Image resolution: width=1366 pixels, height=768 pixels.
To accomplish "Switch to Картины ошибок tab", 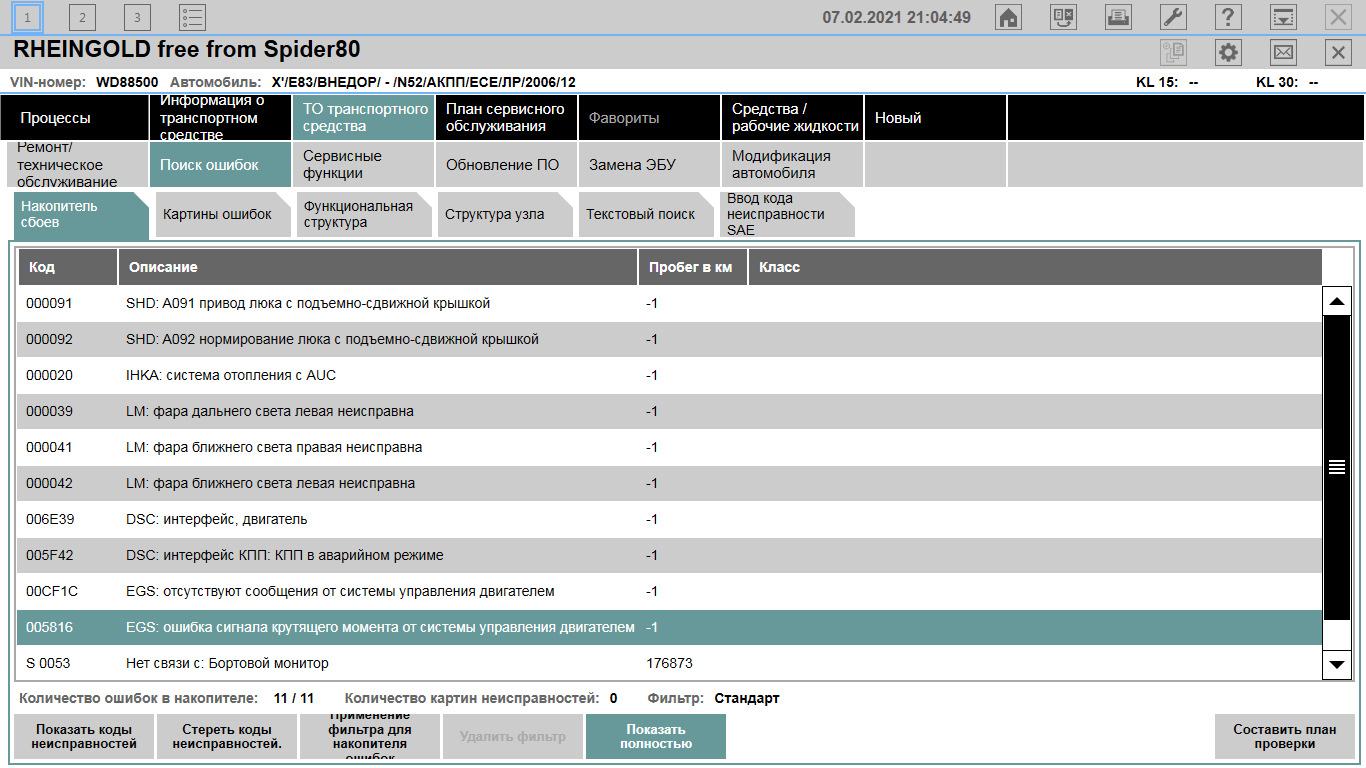I will (x=223, y=214).
